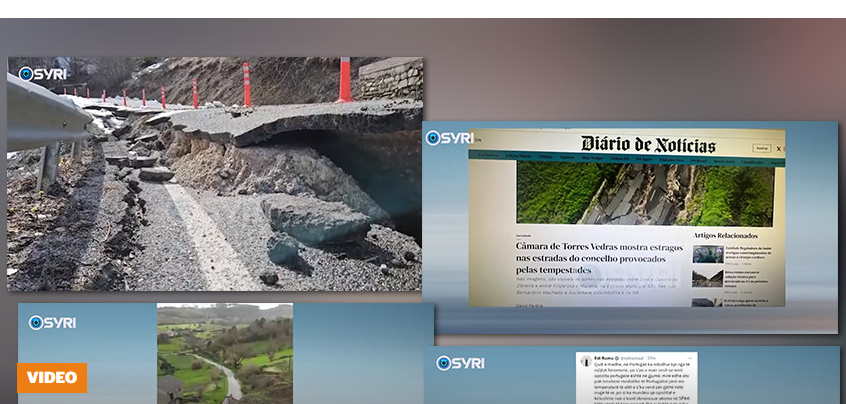
Task: Click the green countryside aerial video thumbnail
Action: point(225,352)
